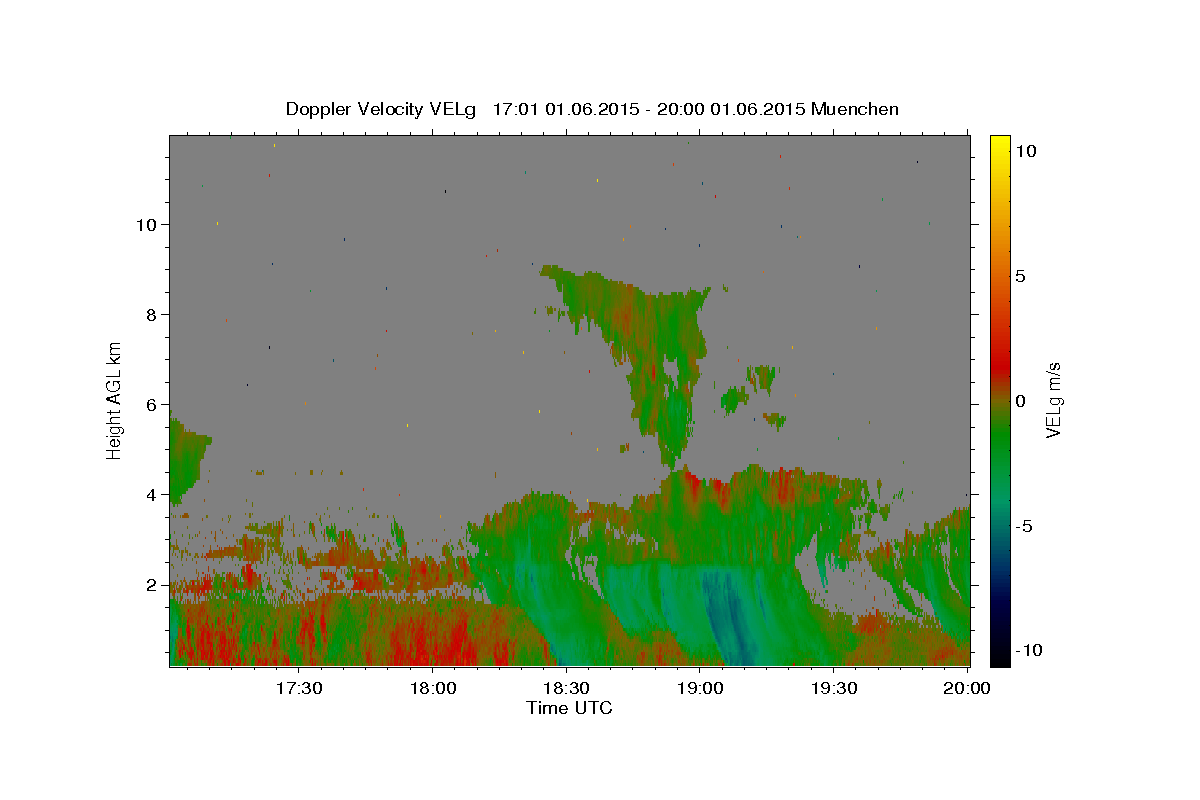Click the 20:00 time tick label

pyautogui.click(x=967, y=689)
